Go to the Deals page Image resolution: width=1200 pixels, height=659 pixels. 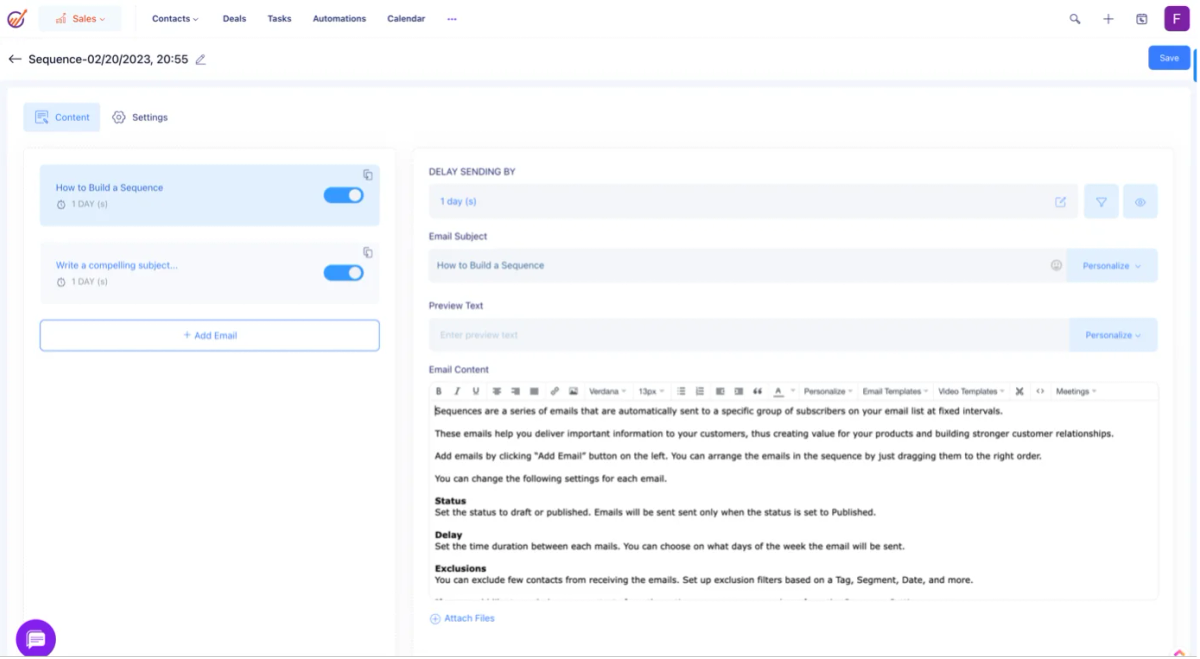coord(234,19)
